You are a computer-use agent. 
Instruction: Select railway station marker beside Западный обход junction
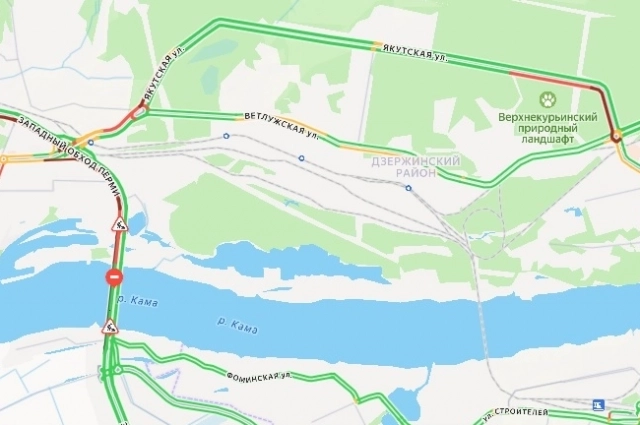(x=91, y=142)
